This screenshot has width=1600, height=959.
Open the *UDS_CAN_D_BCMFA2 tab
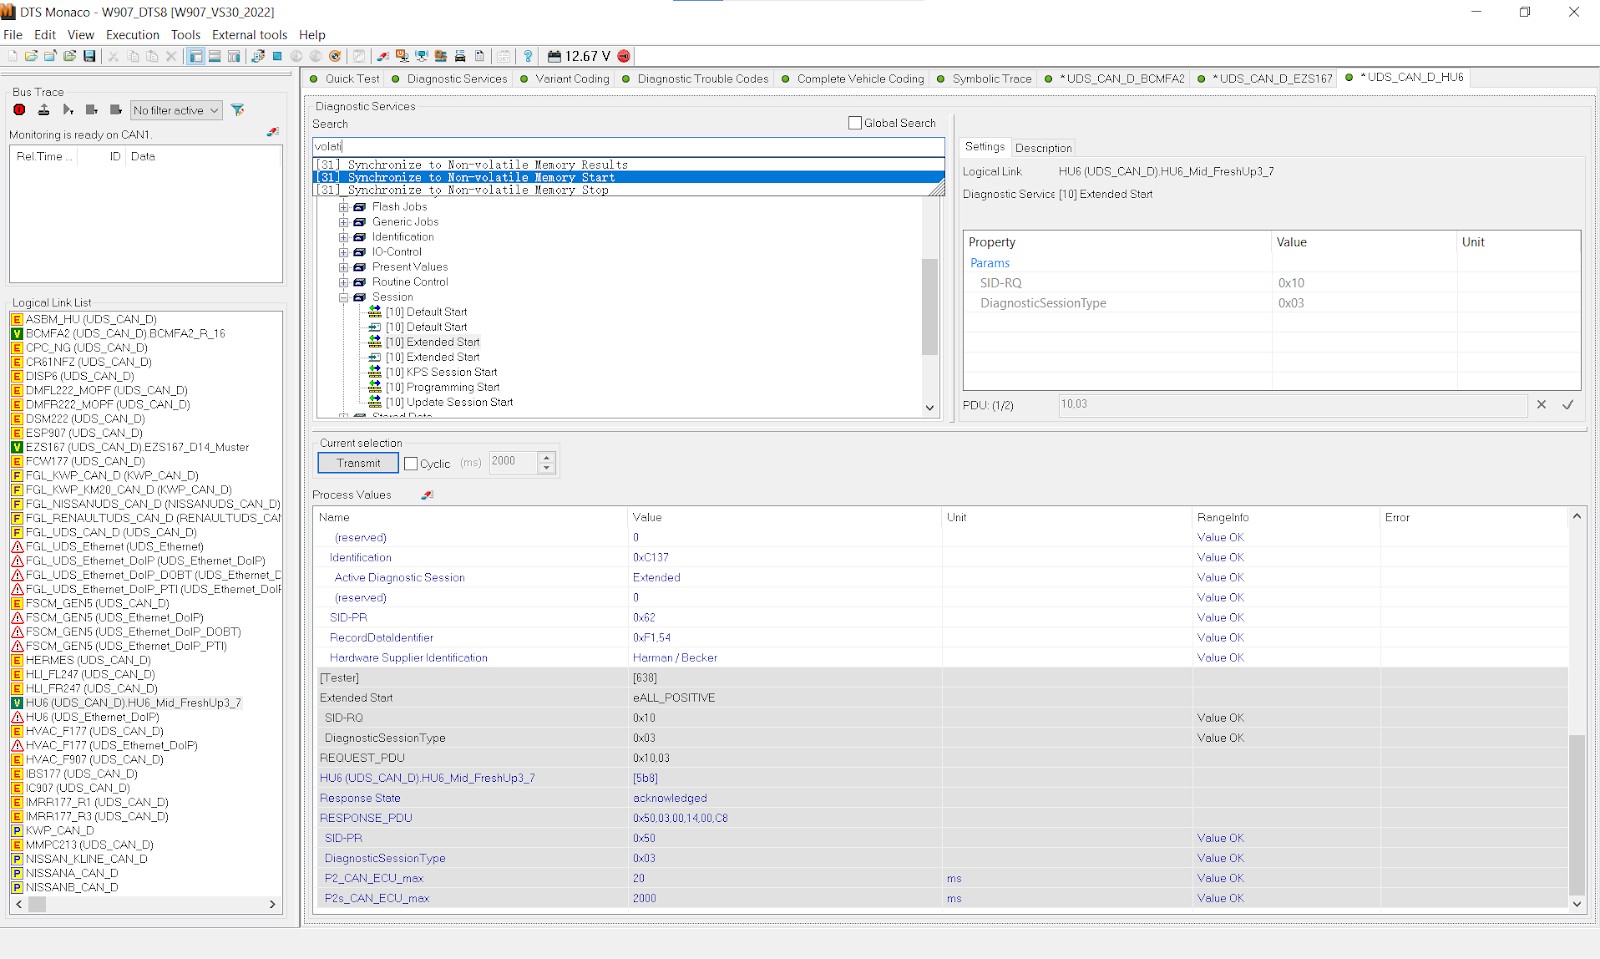tap(1115, 78)
